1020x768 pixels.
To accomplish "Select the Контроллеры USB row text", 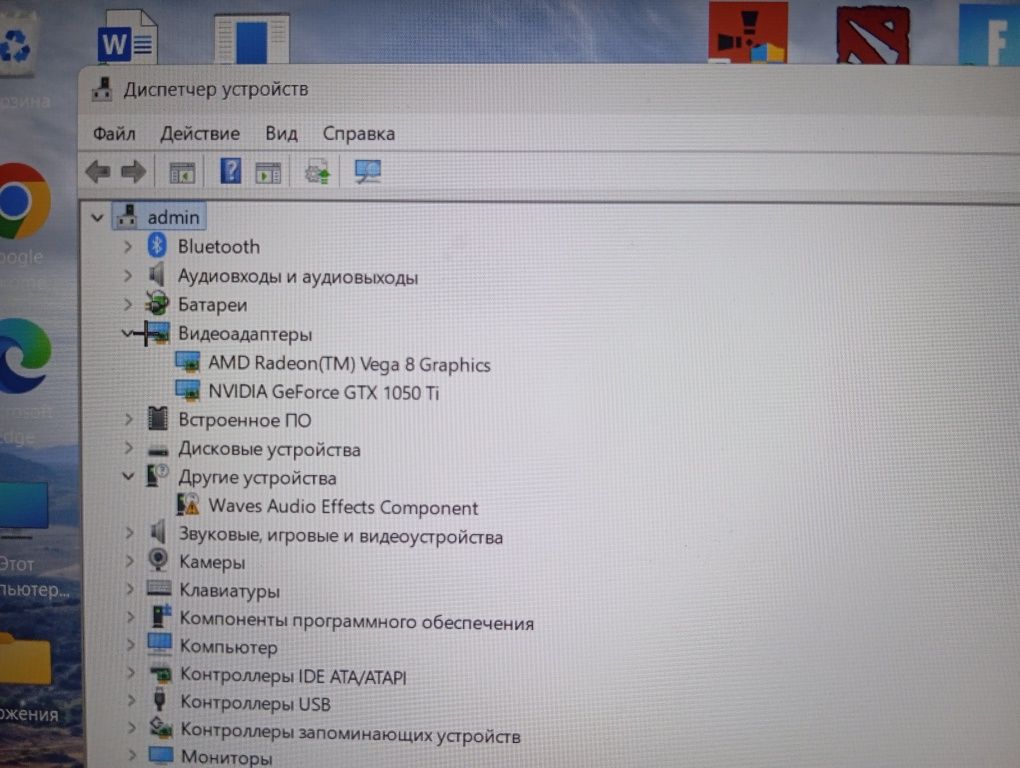I will 256,704.
